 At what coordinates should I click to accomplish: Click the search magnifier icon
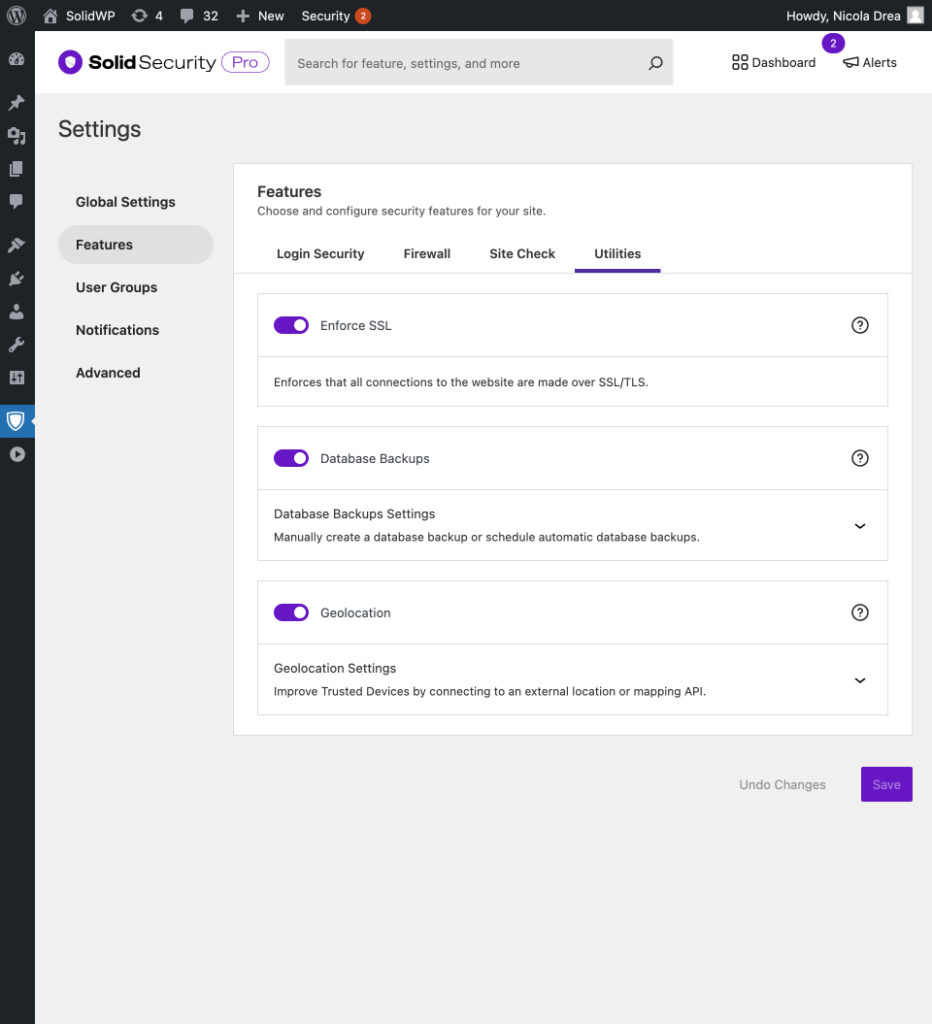pos(655,63)
